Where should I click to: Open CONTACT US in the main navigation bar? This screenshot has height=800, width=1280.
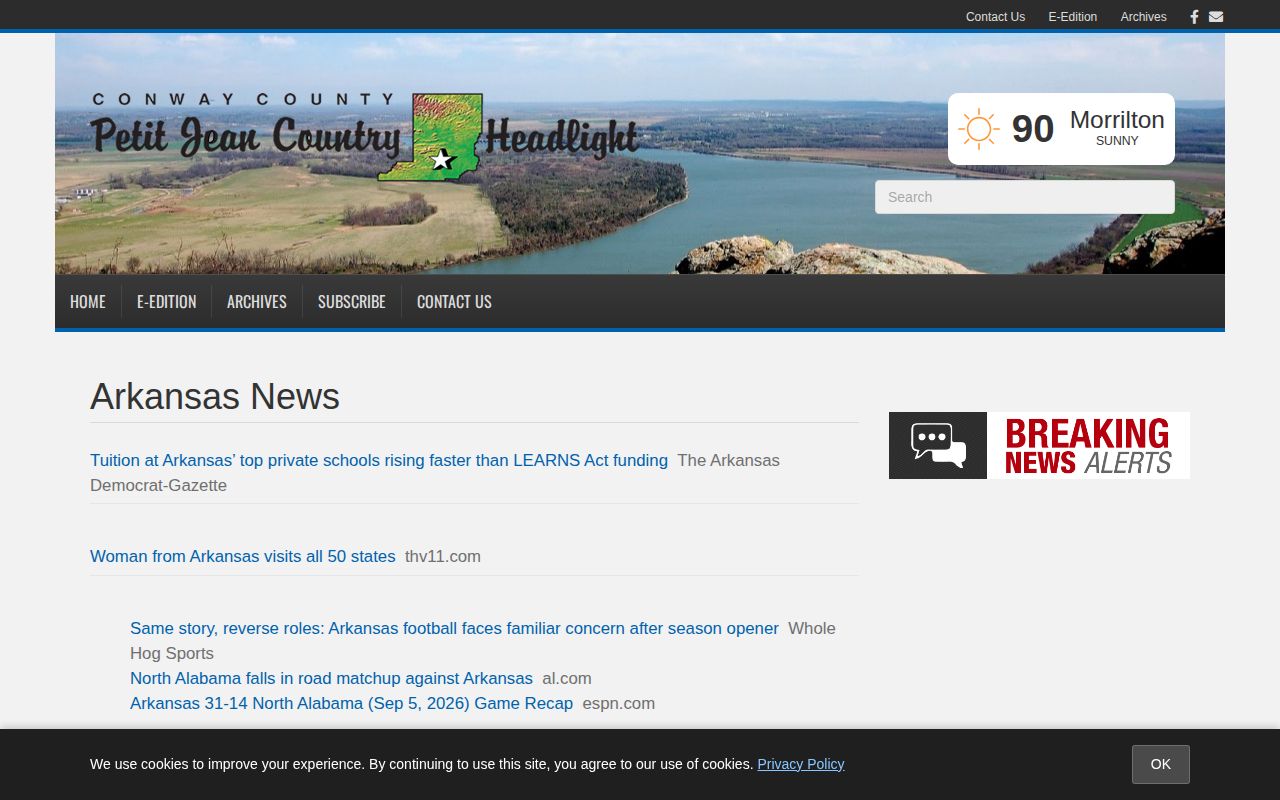(x=454, y=301)
